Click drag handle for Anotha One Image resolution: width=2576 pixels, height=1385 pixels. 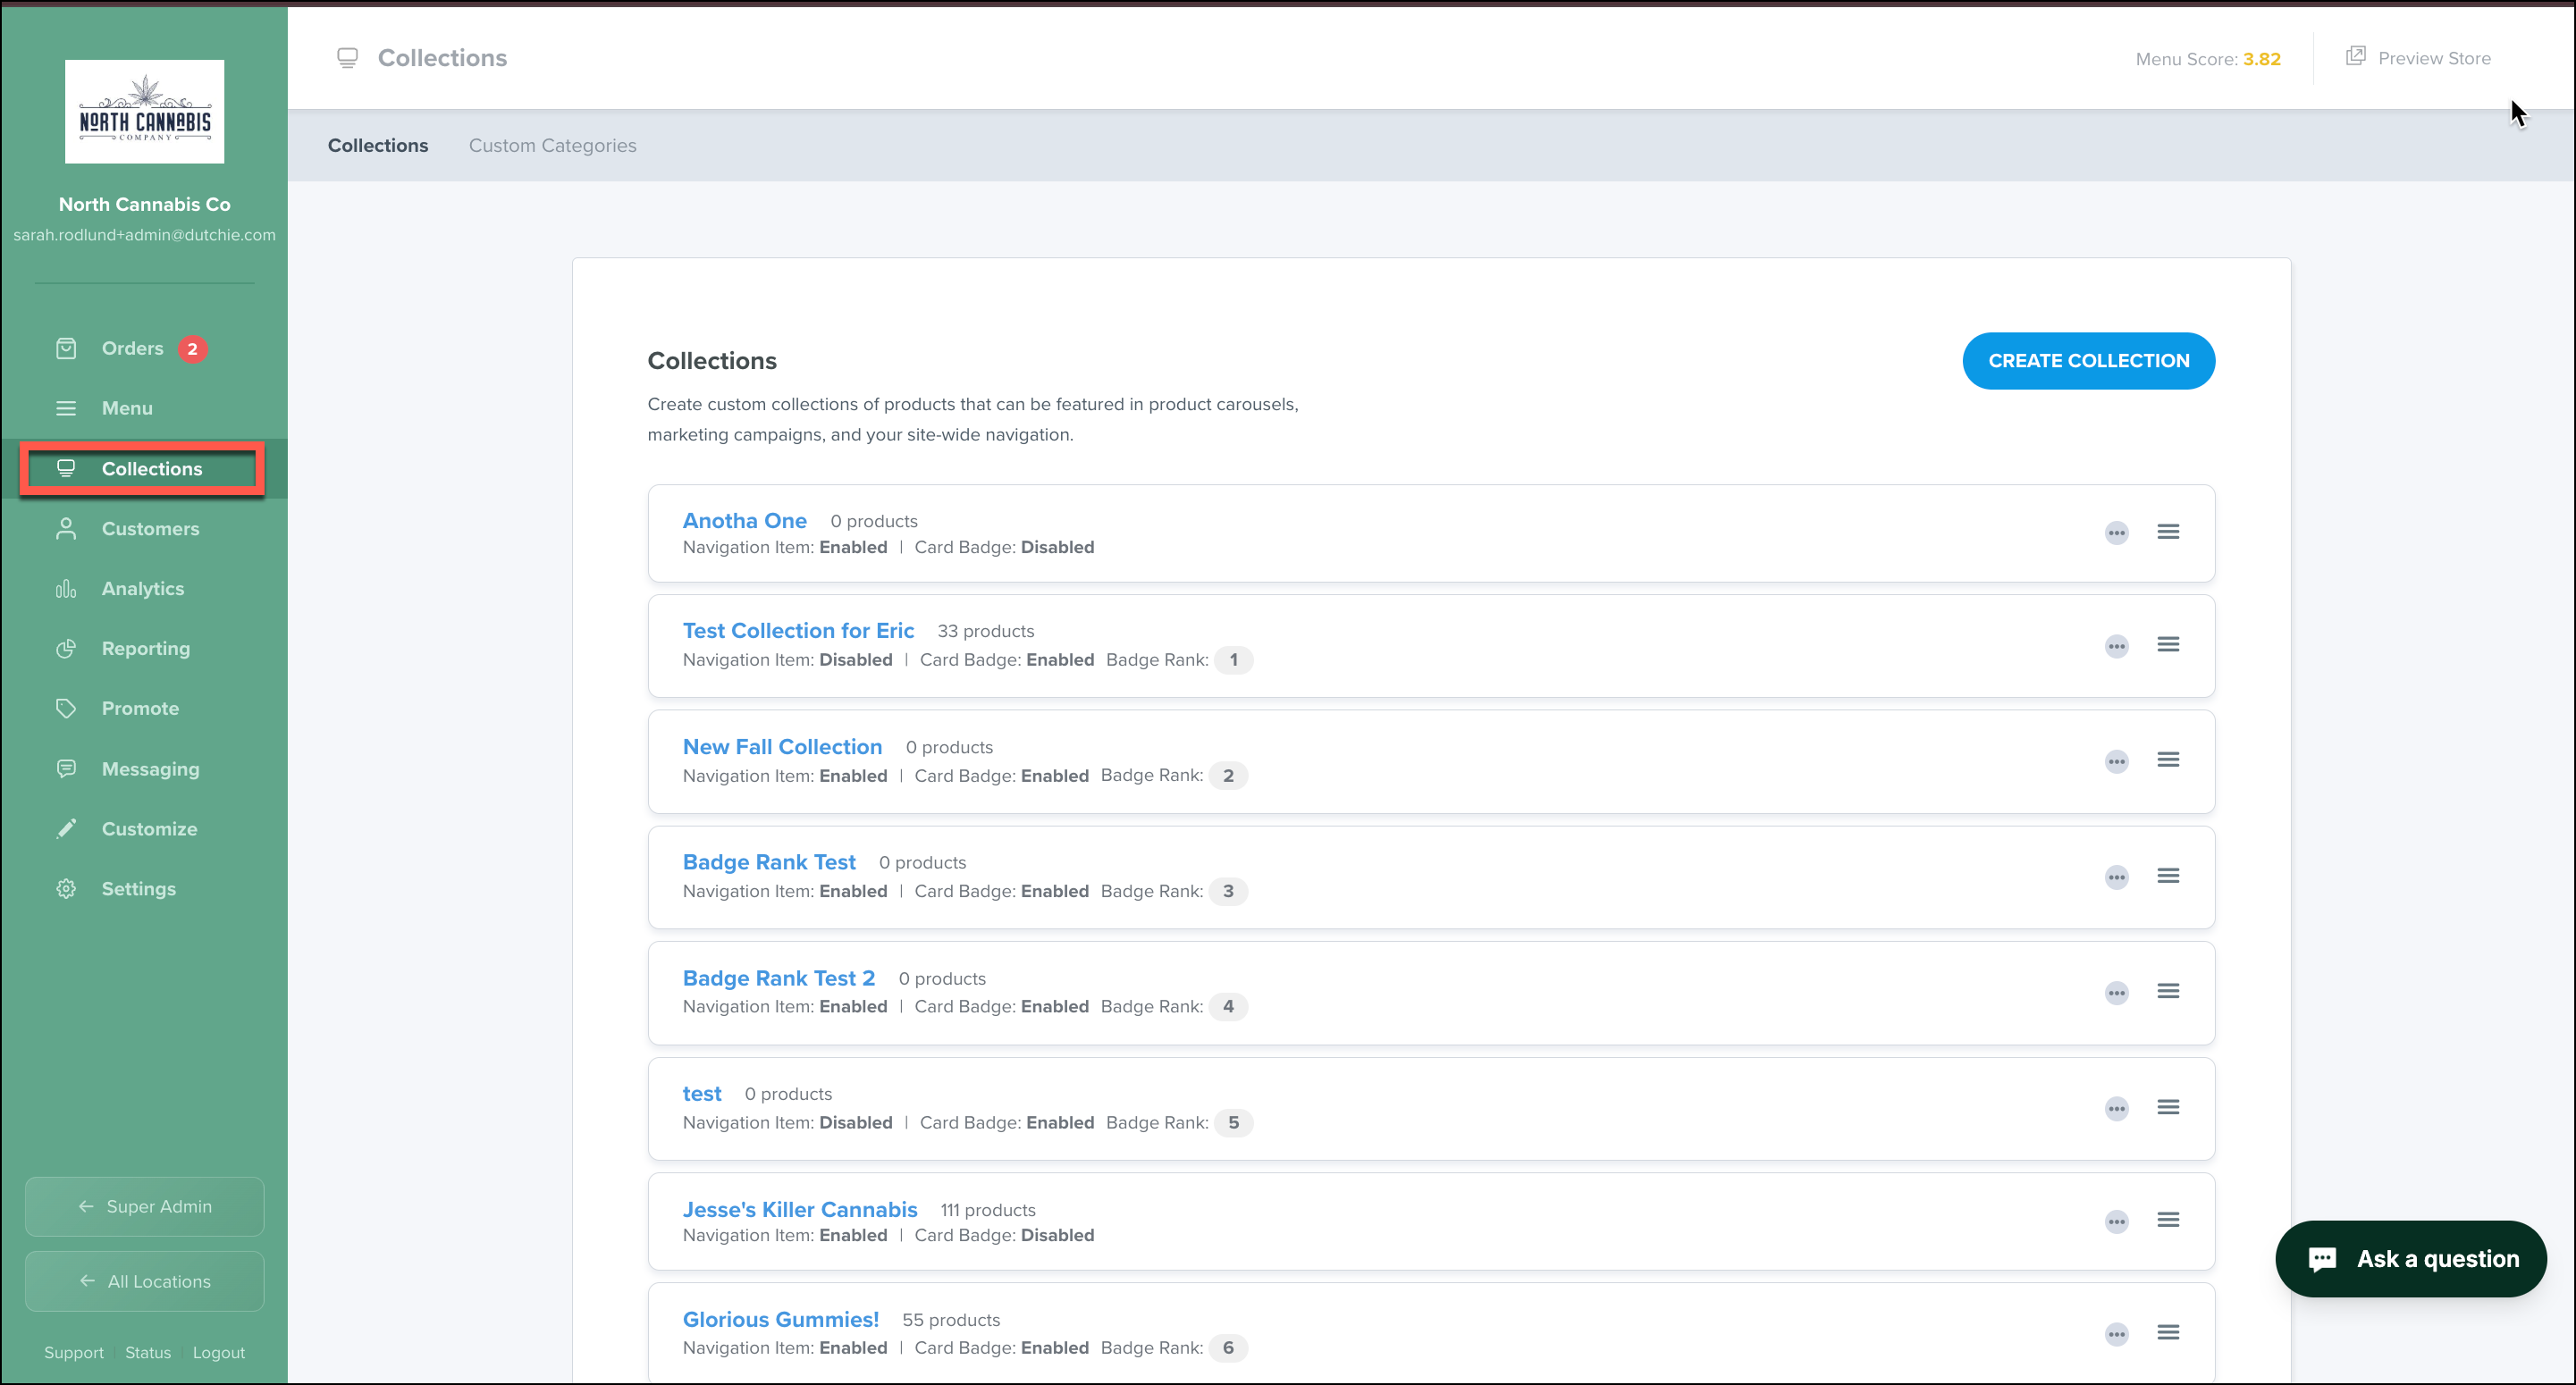click(2168, 532)
